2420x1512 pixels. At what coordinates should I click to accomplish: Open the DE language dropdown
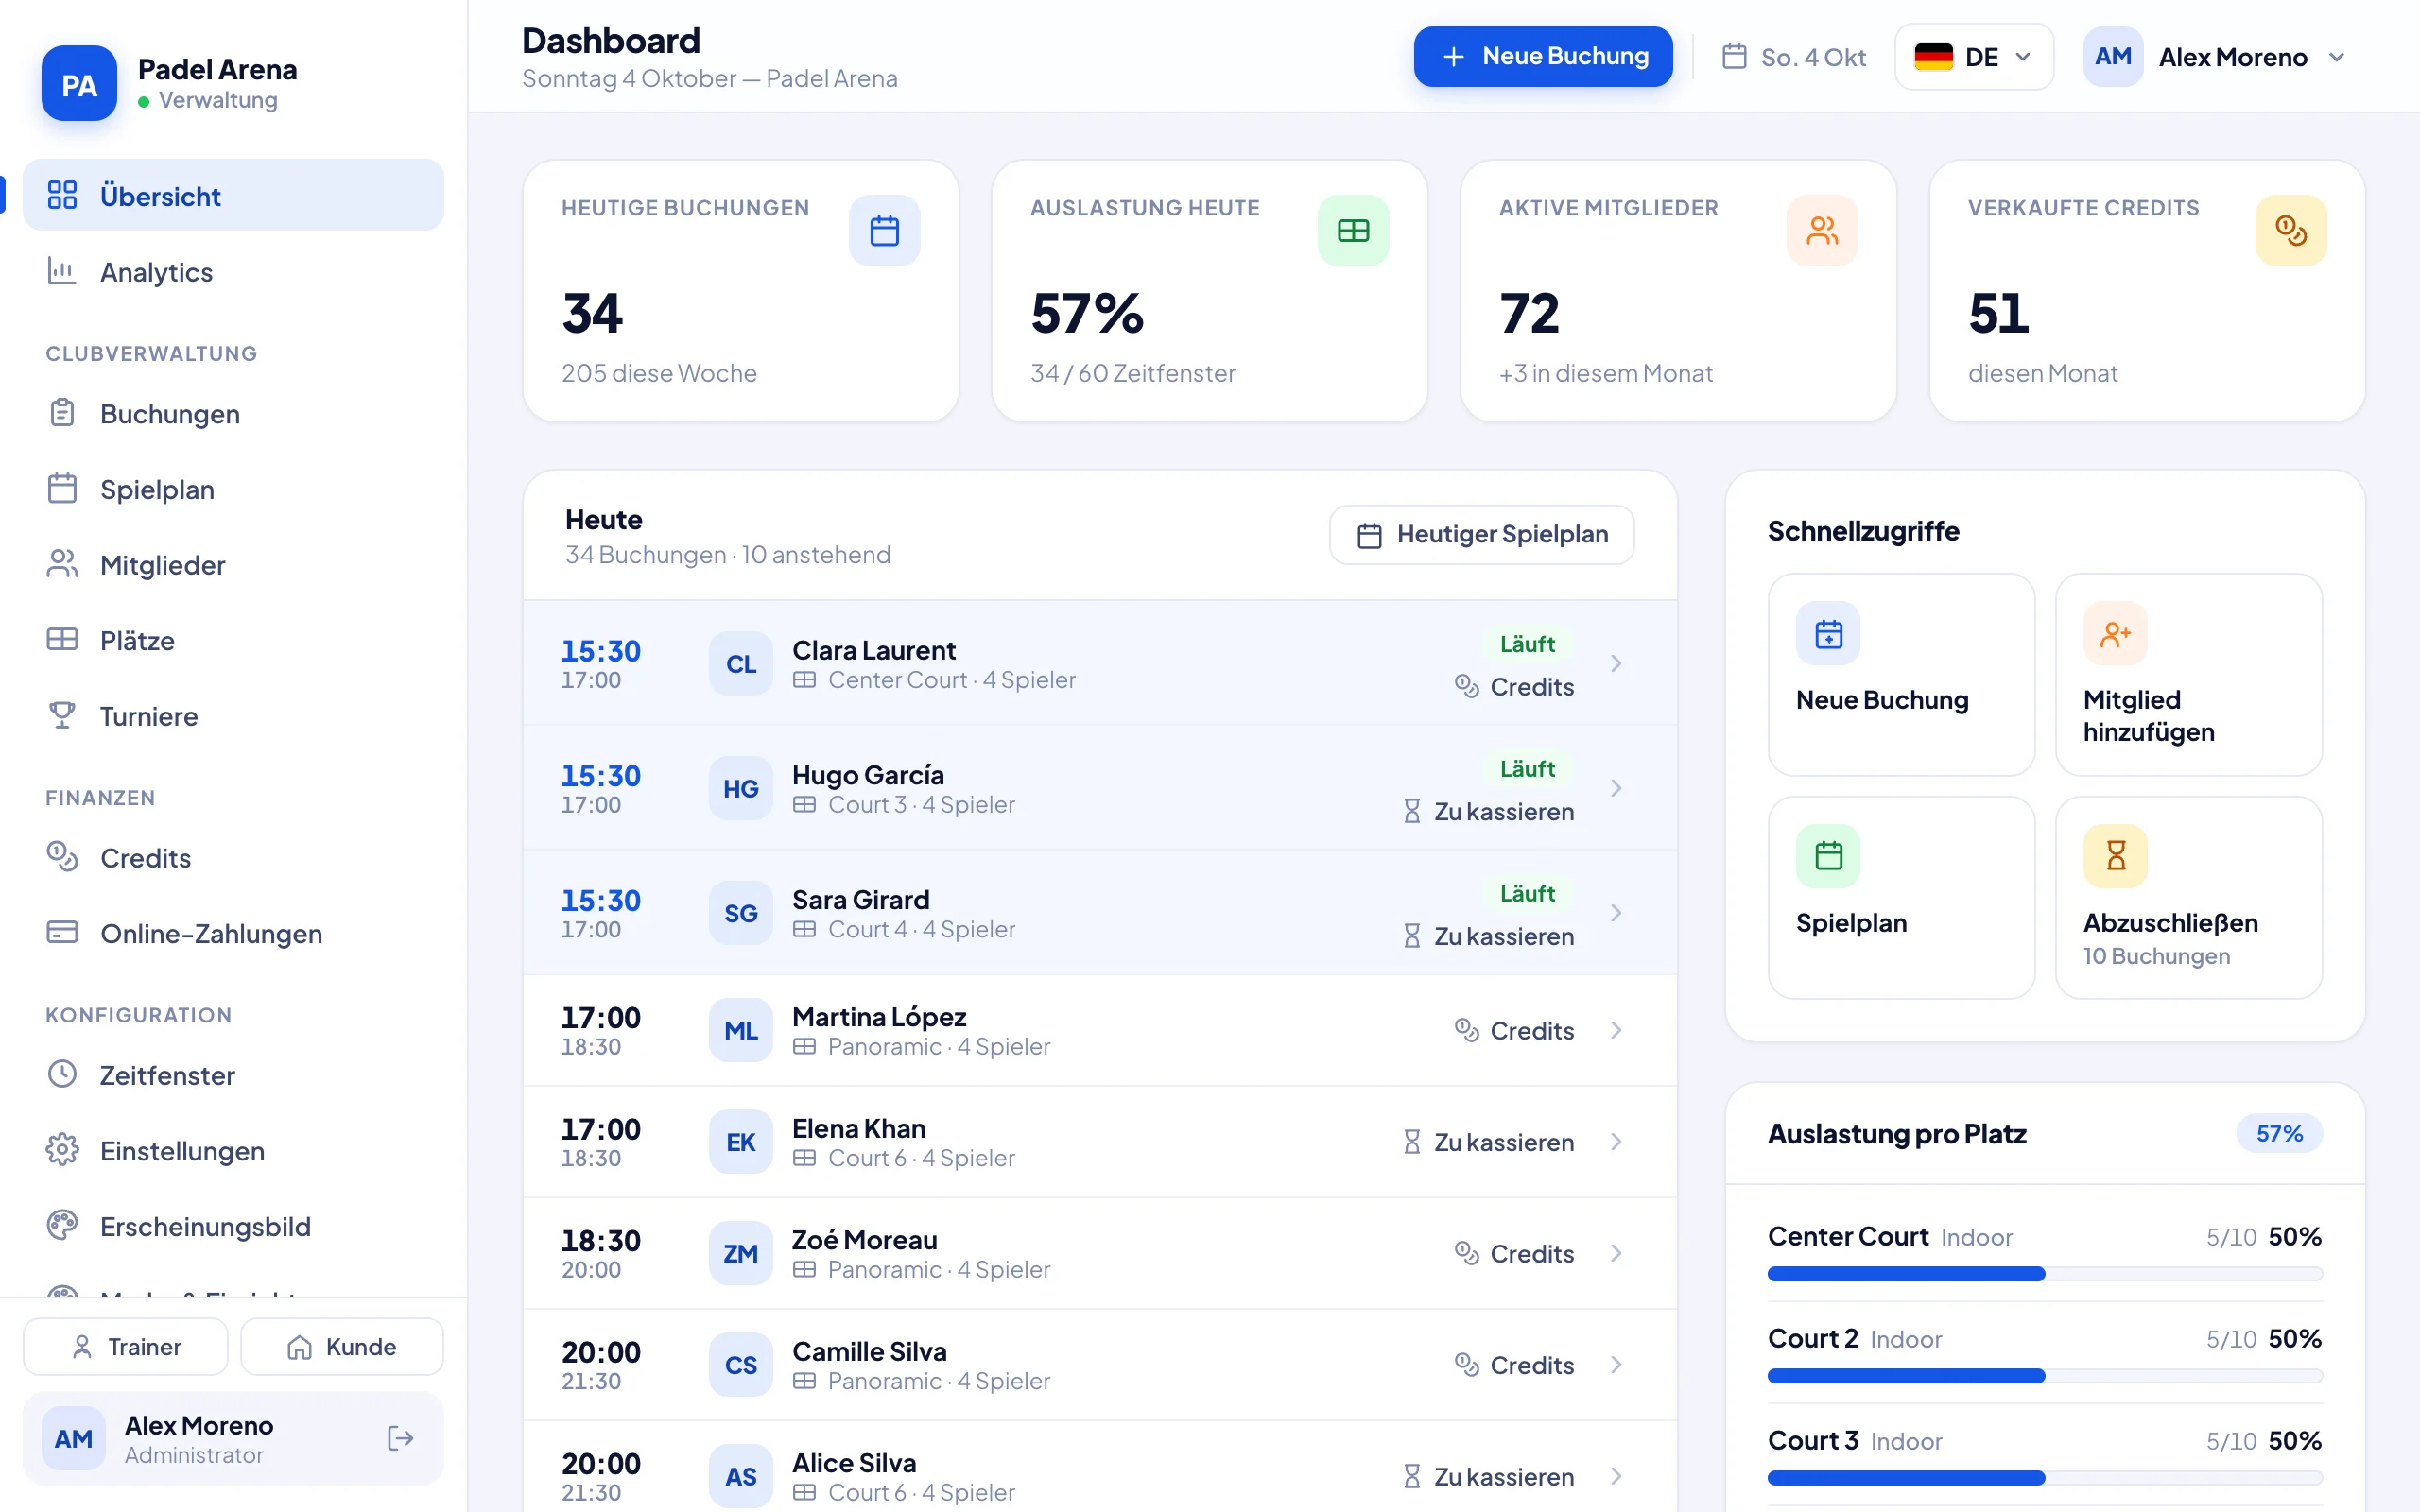pos(1974,57)
